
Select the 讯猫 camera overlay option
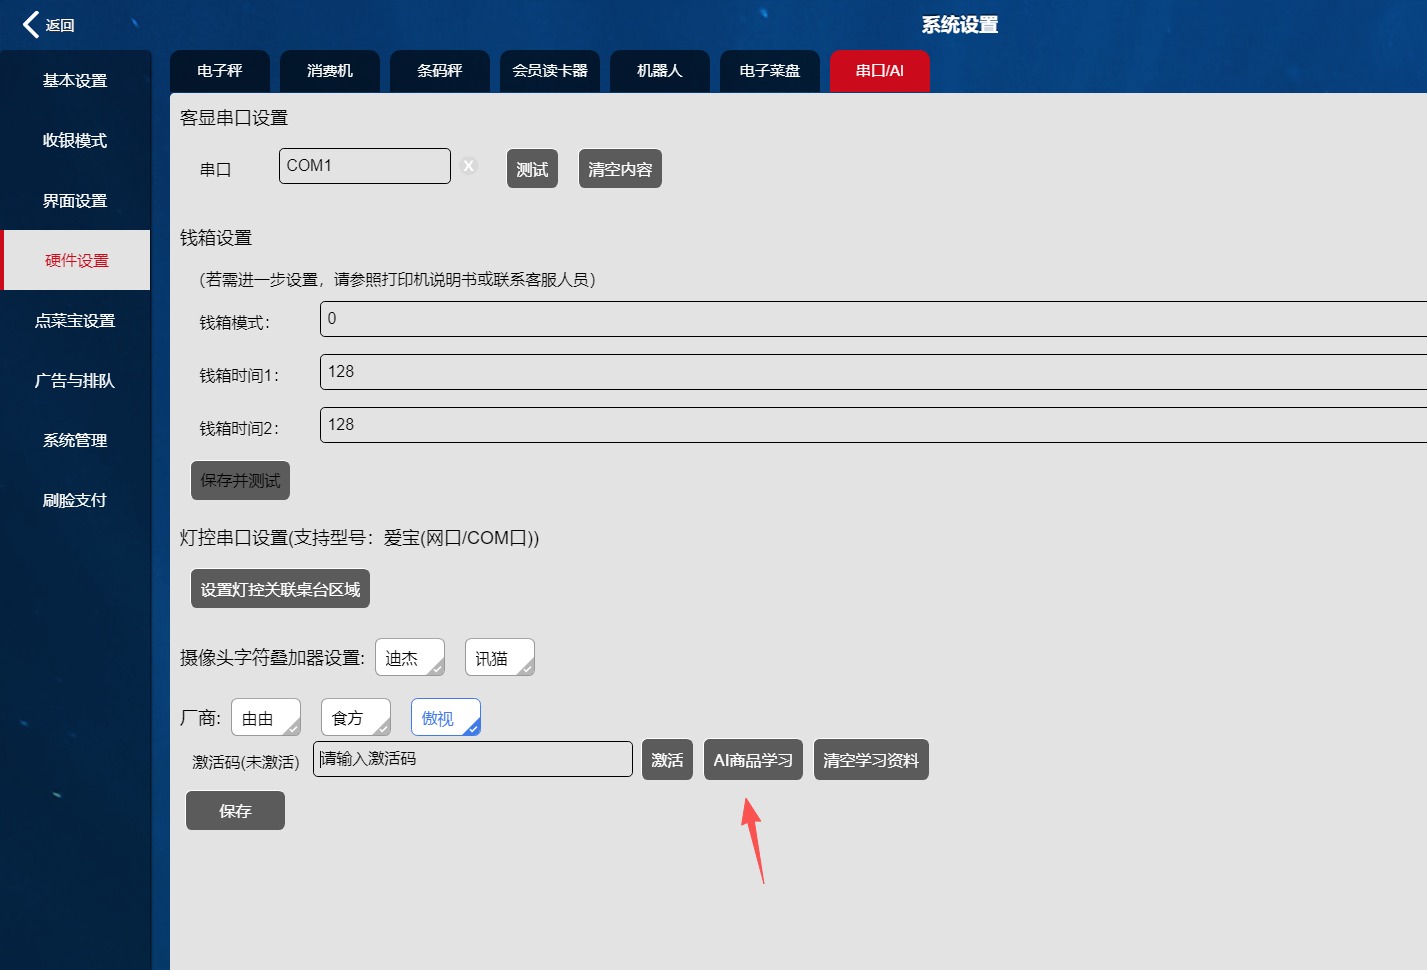499,658
